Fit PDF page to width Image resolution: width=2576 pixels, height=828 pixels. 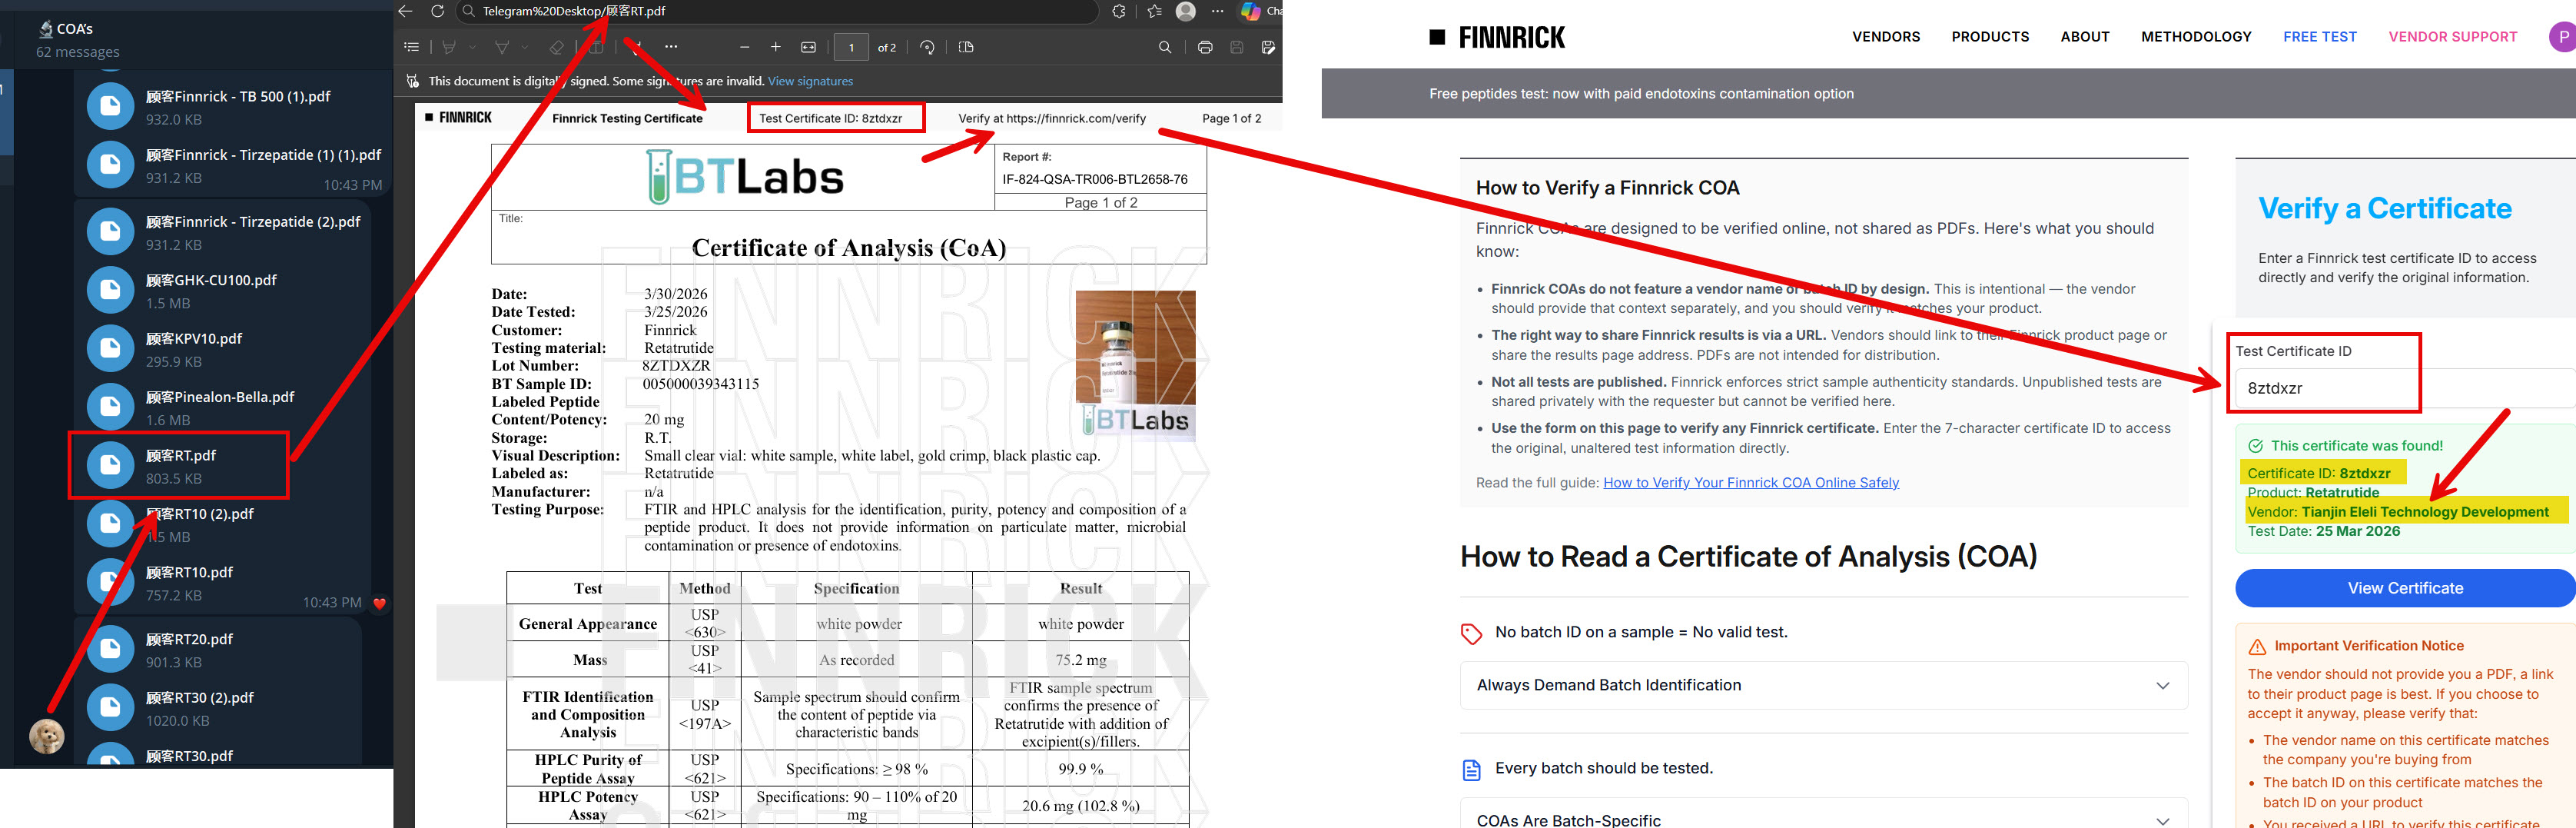tap(808, 47)
